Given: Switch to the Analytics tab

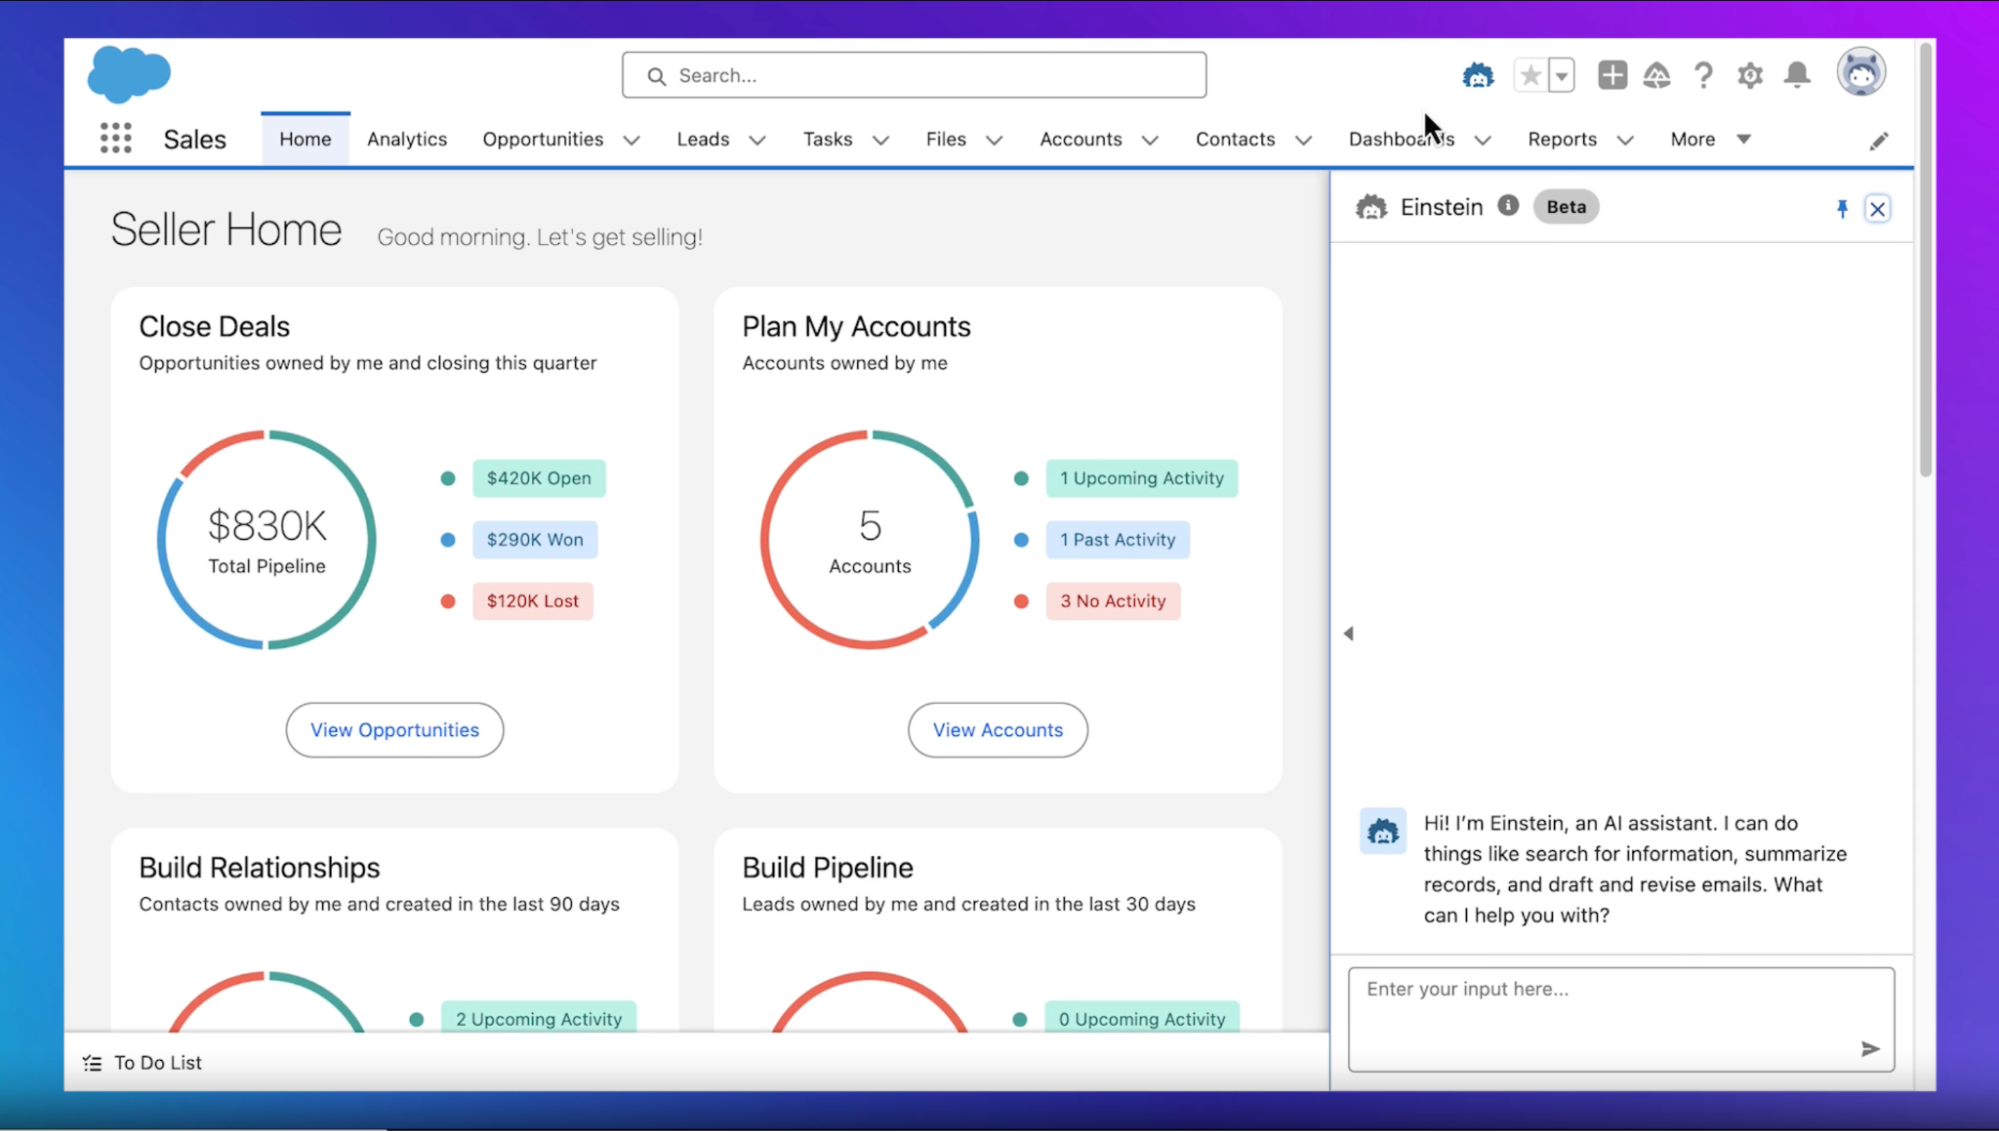Looking at the screenshot, I should point(407,139).
